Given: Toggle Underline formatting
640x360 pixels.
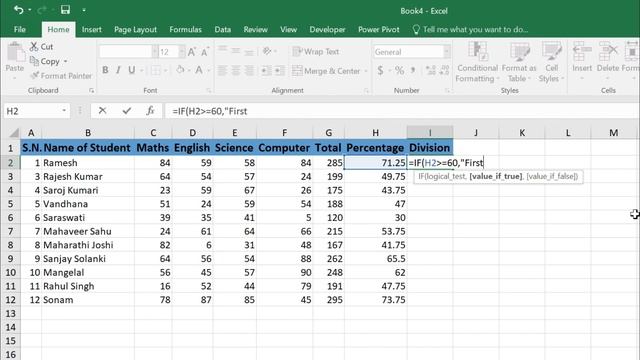Looking at the screenshot, I should (131, 70).
